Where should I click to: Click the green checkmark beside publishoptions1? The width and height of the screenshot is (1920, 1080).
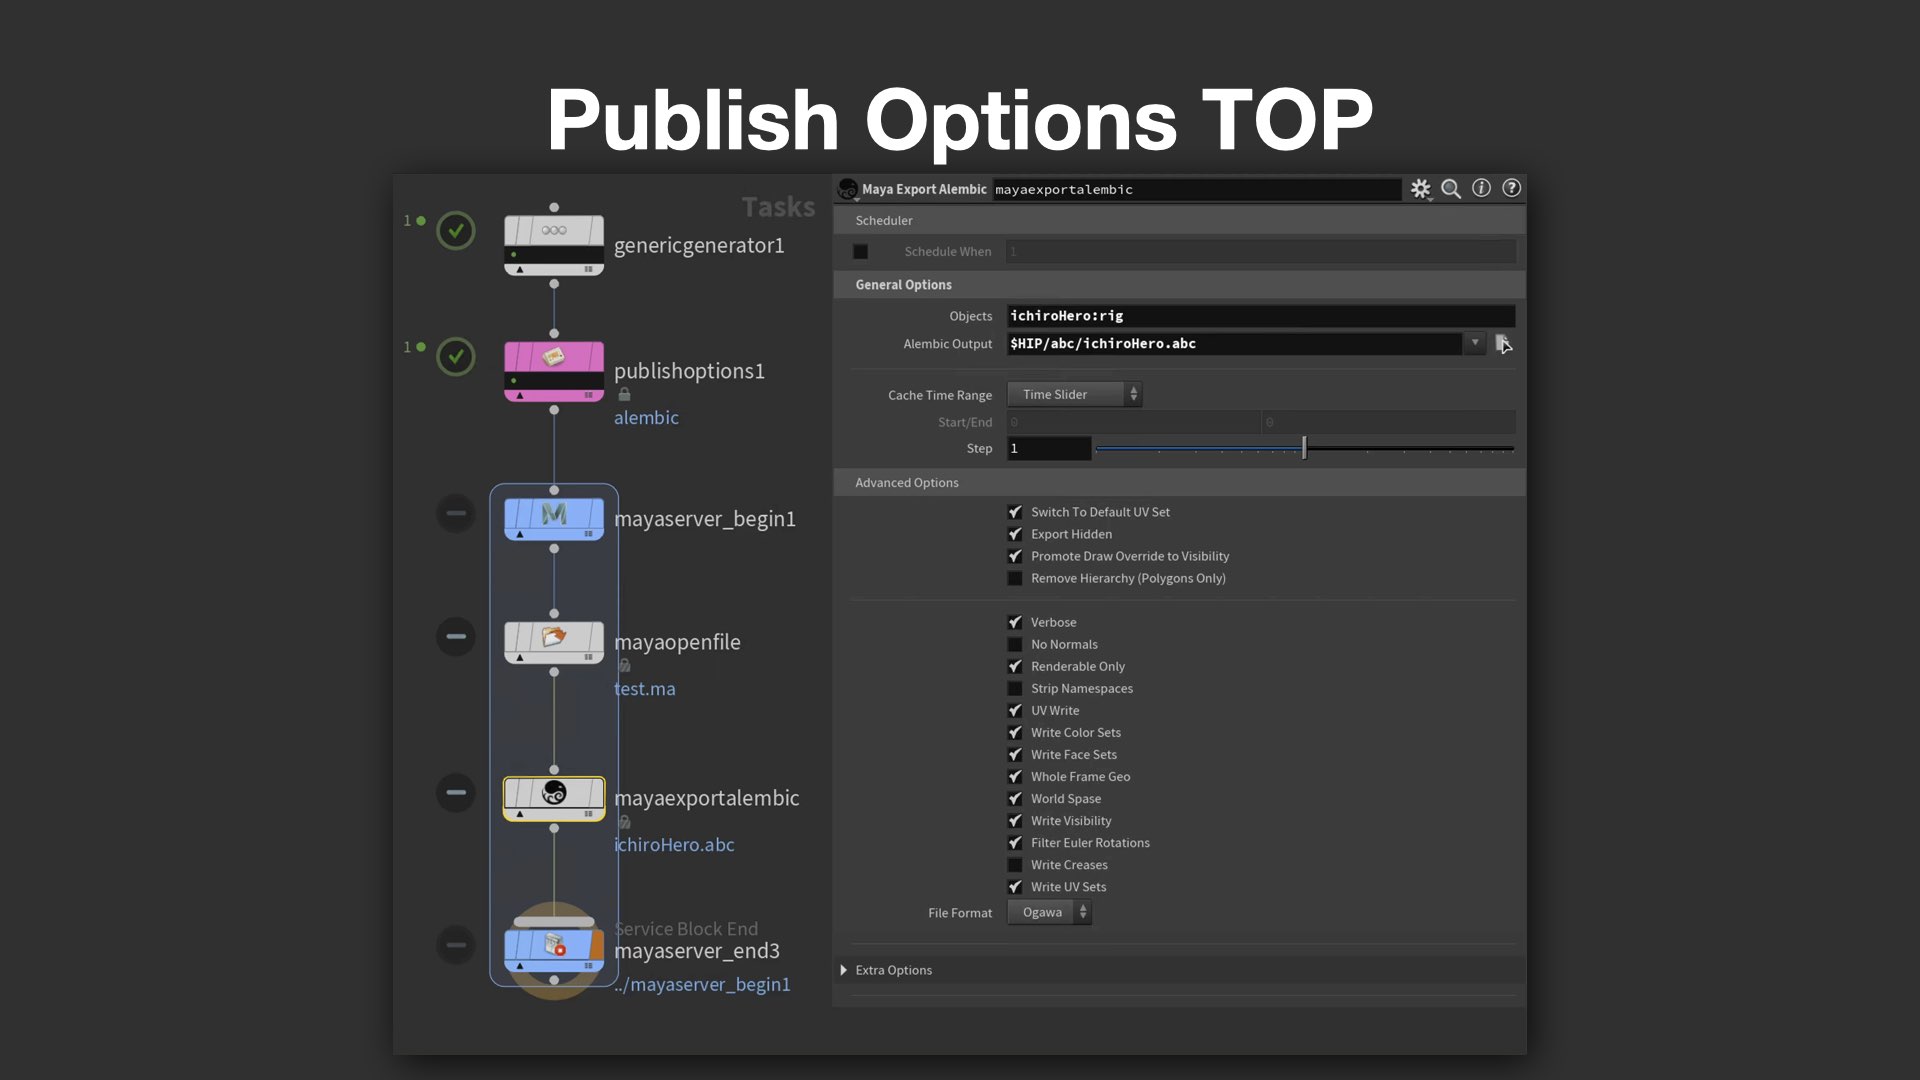pyautogui.click(x=456, y=357)
